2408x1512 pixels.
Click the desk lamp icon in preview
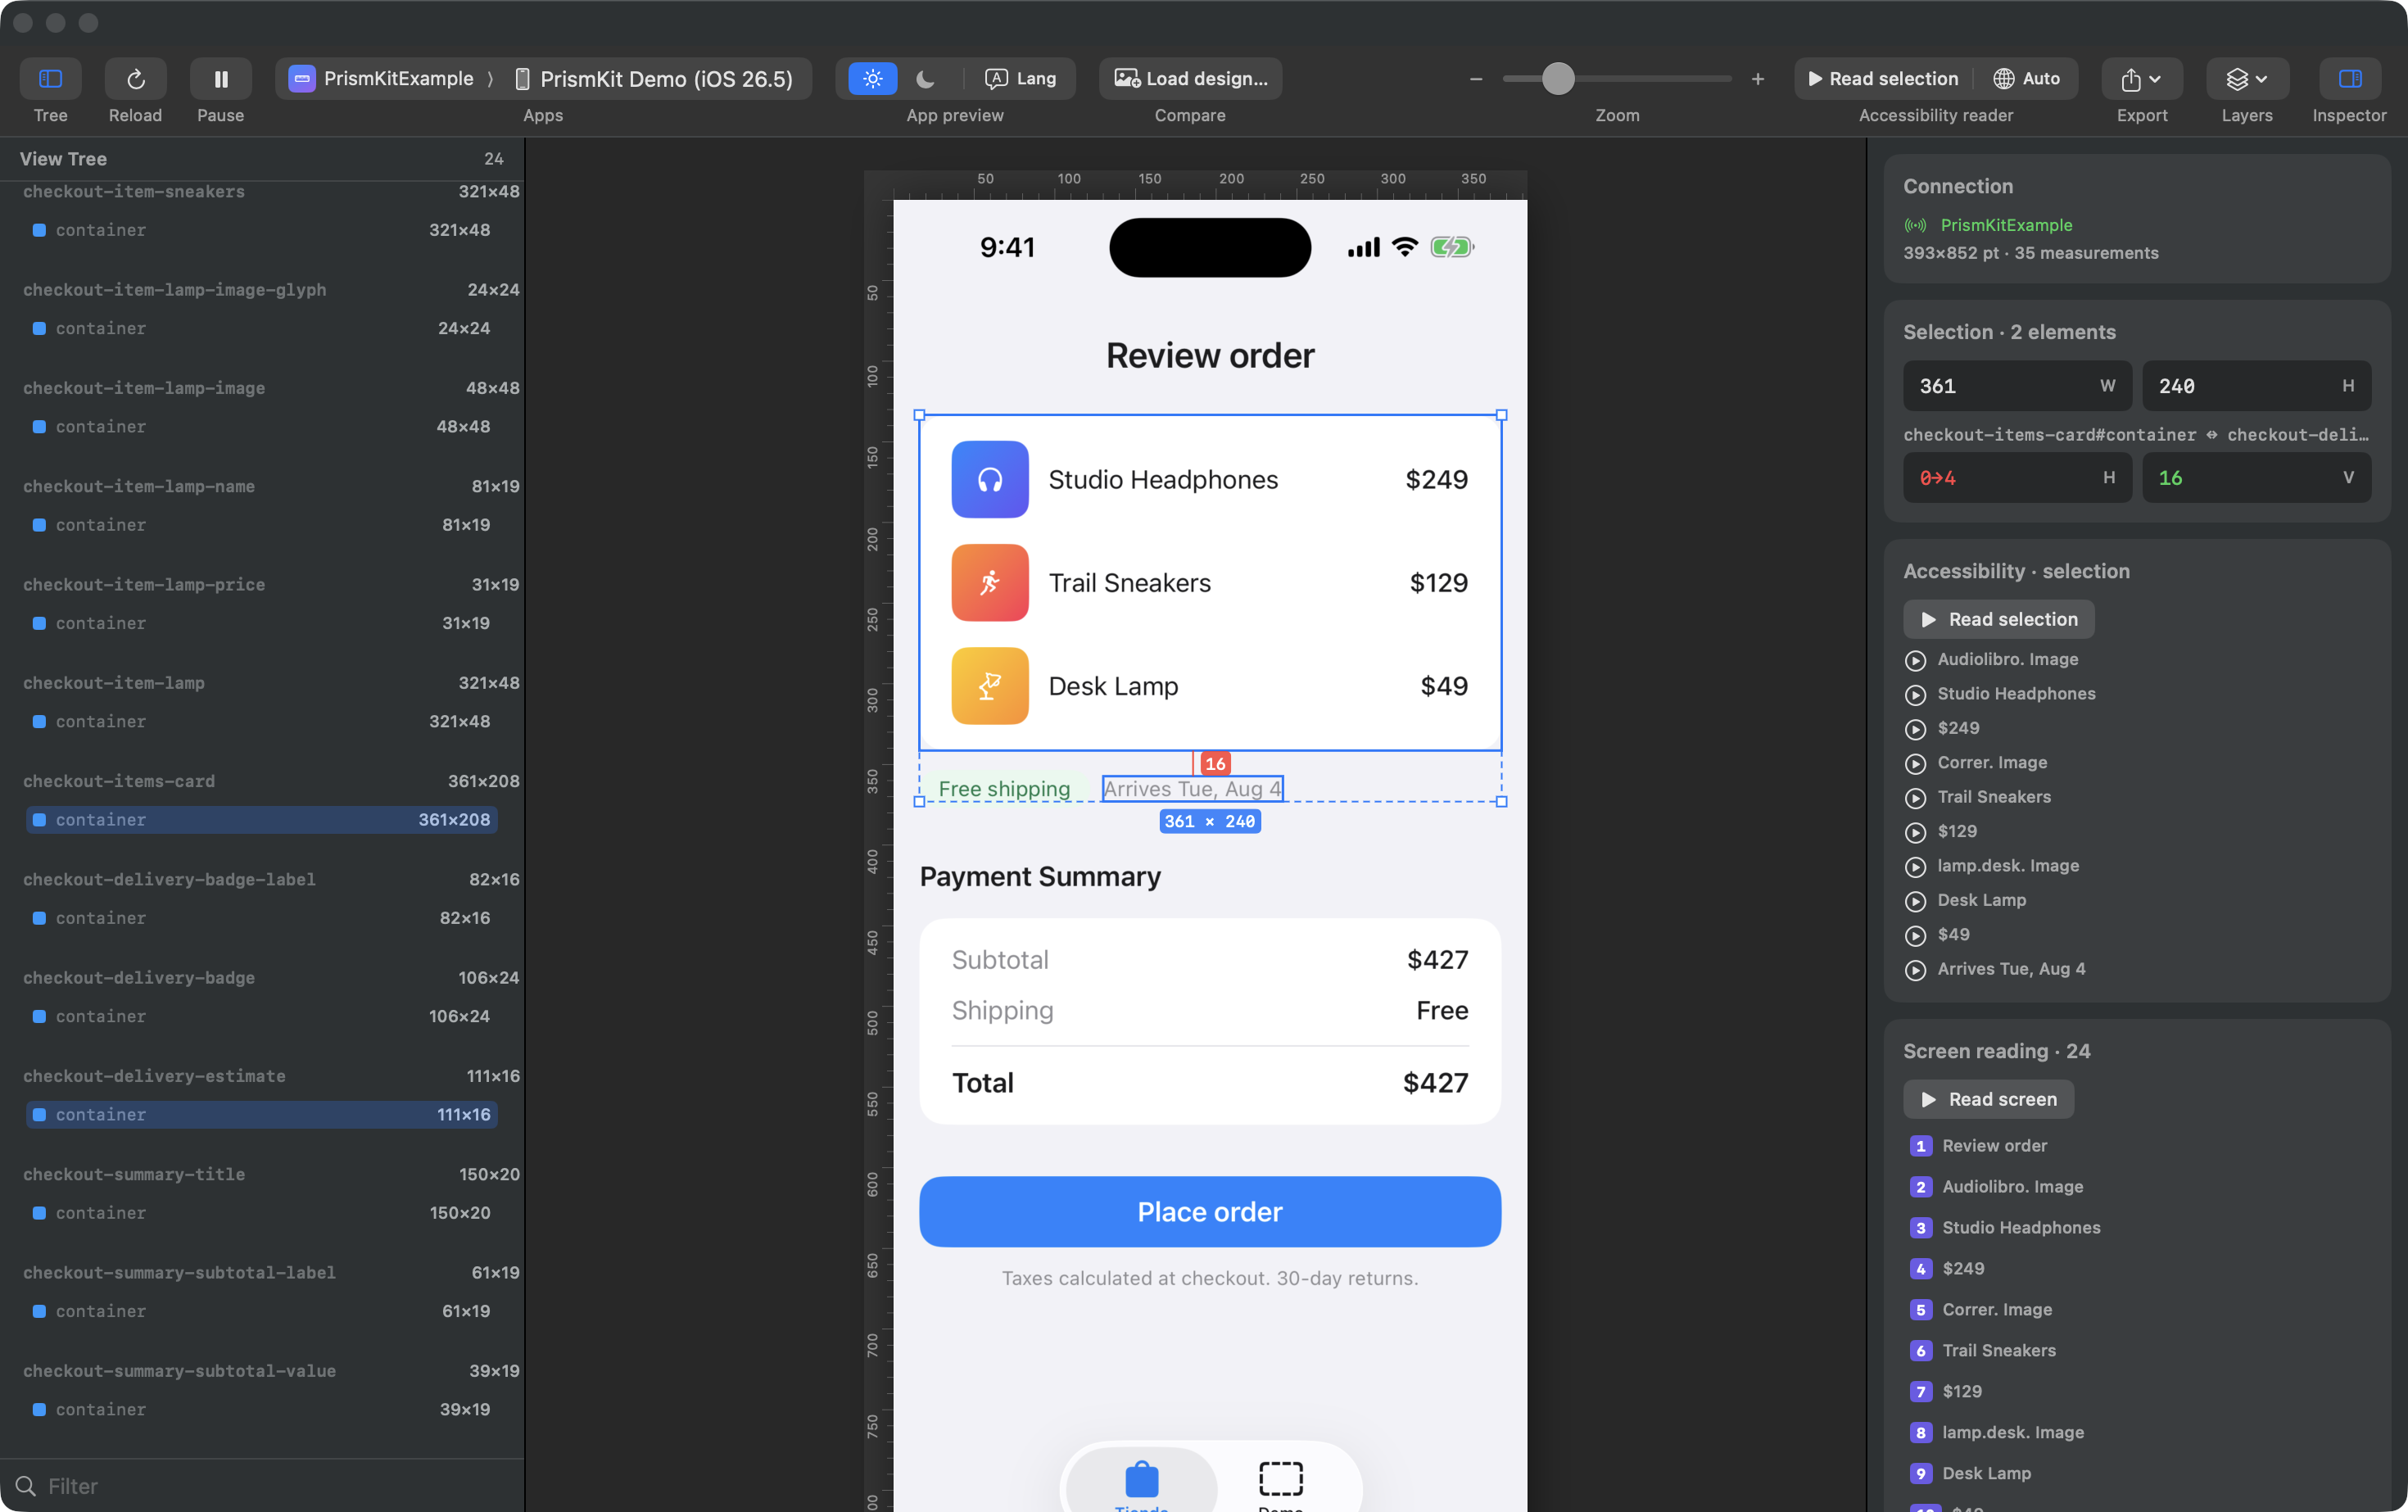[x=989, y=685]
